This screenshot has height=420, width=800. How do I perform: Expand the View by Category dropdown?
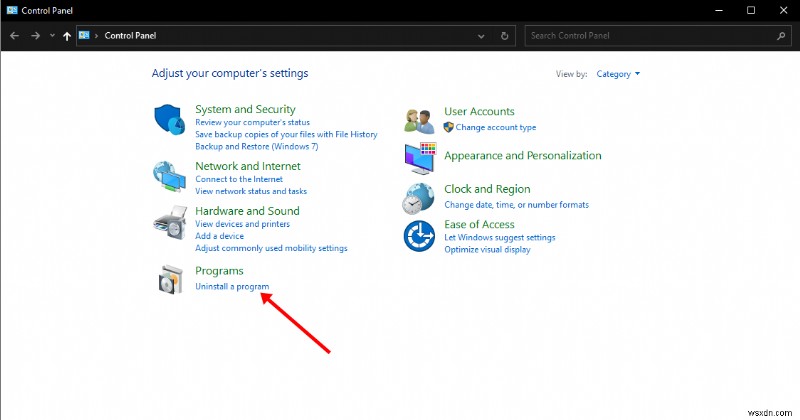pos(618,74)
